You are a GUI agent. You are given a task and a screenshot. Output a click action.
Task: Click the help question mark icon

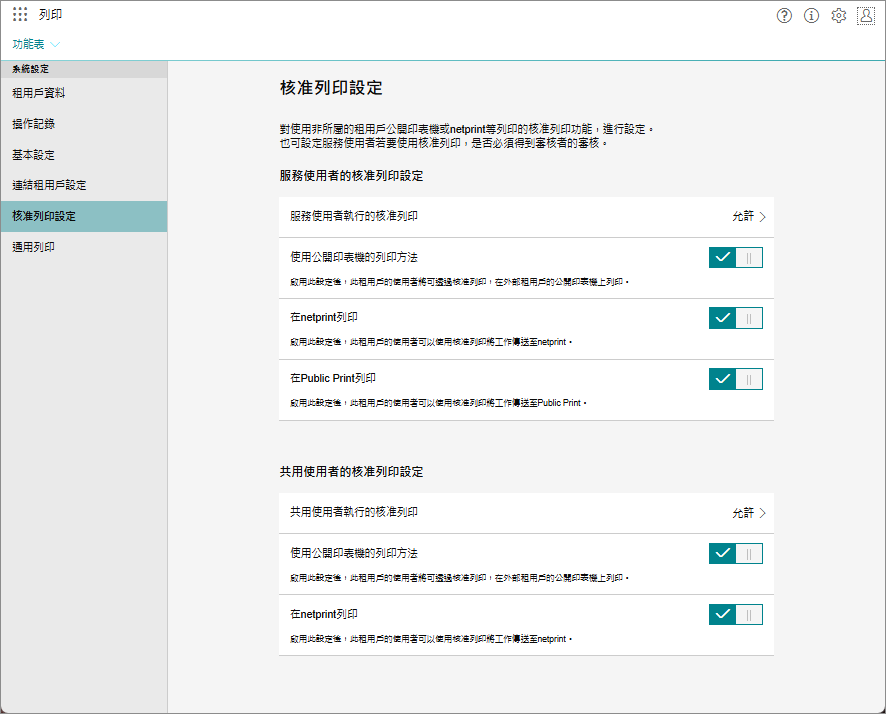784,16
